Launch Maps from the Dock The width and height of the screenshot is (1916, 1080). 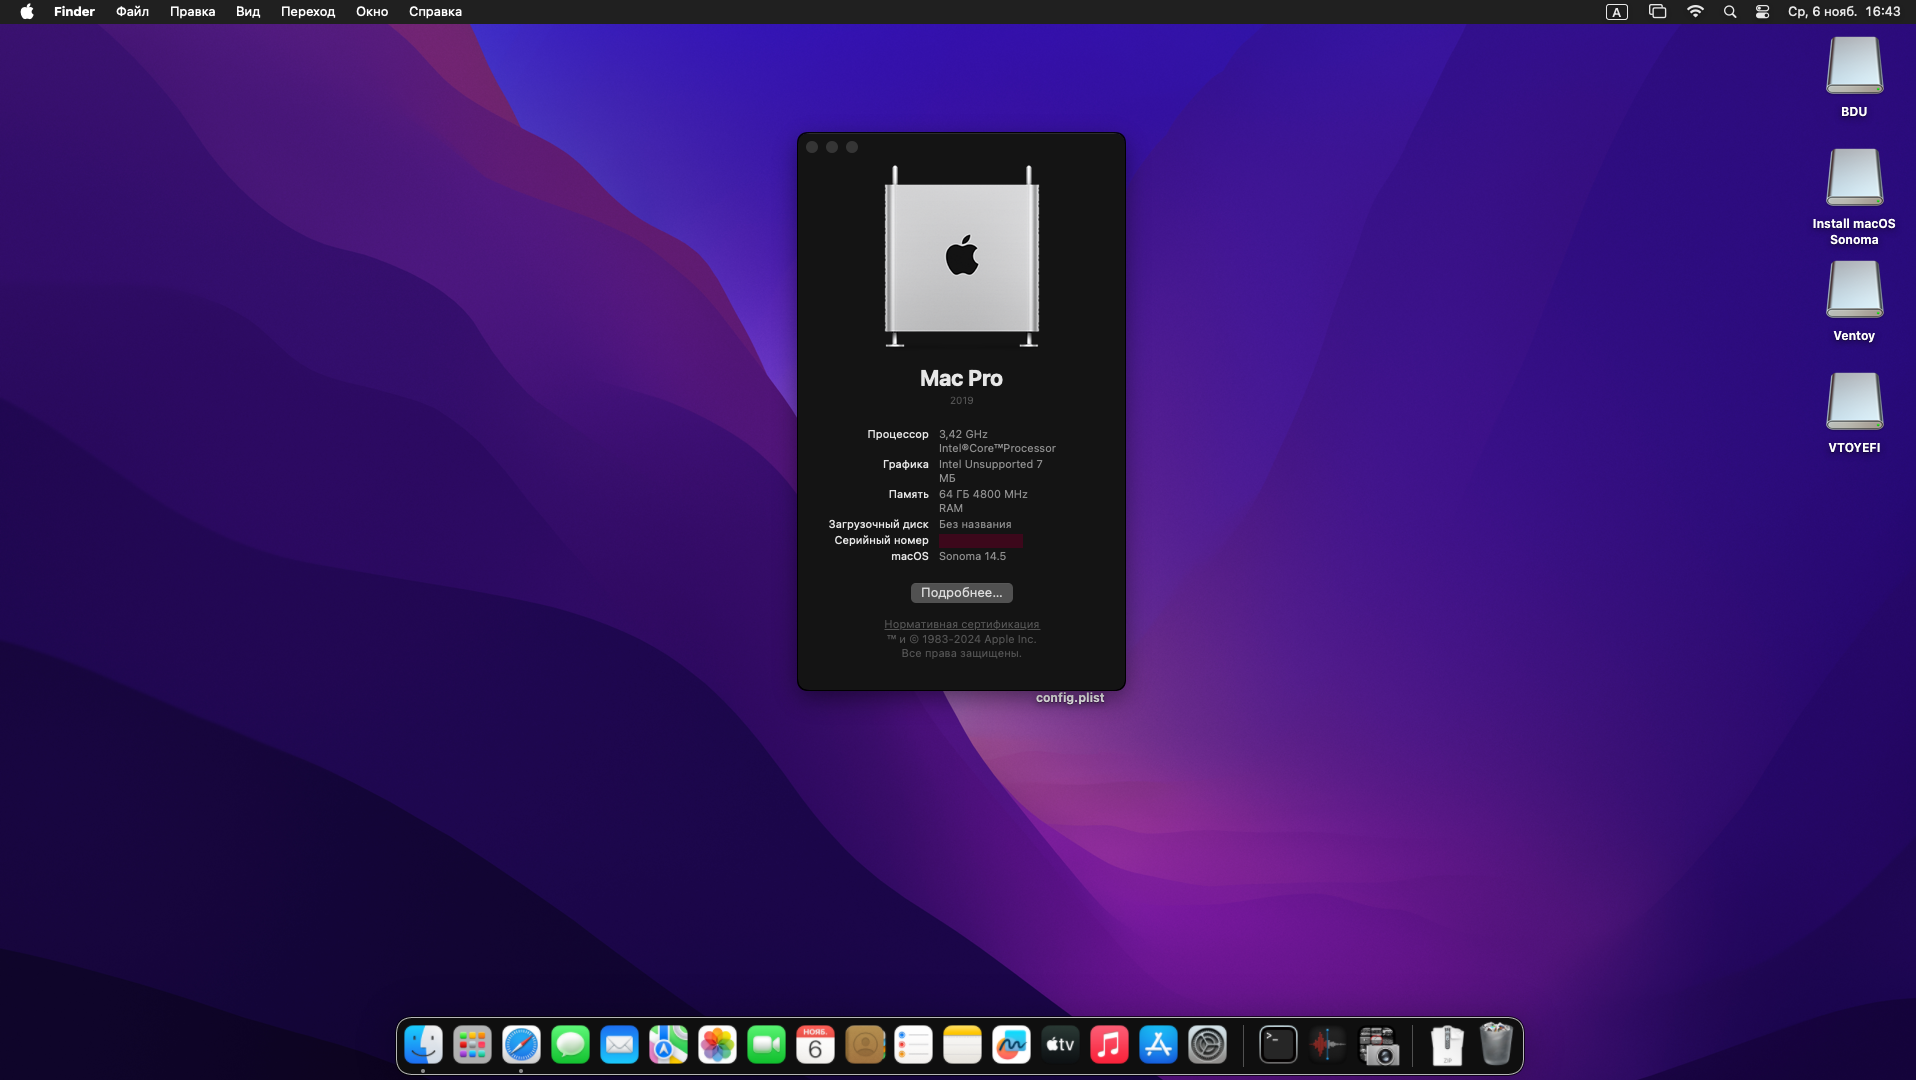coord(668,1045)
